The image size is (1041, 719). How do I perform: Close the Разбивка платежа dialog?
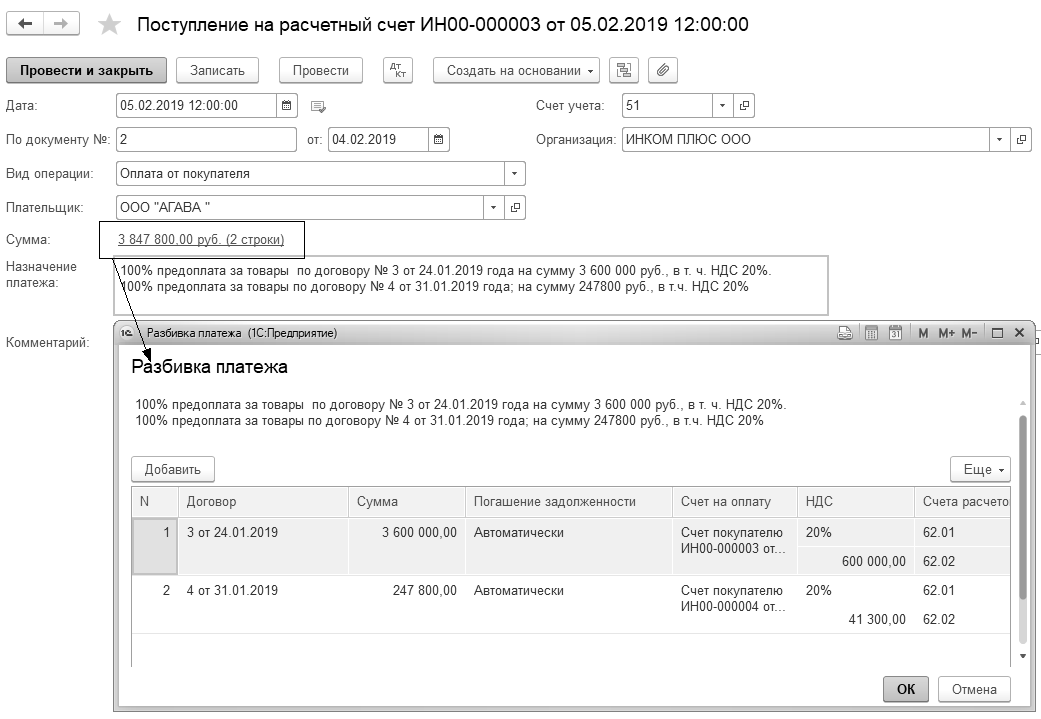pos(1020,333)
